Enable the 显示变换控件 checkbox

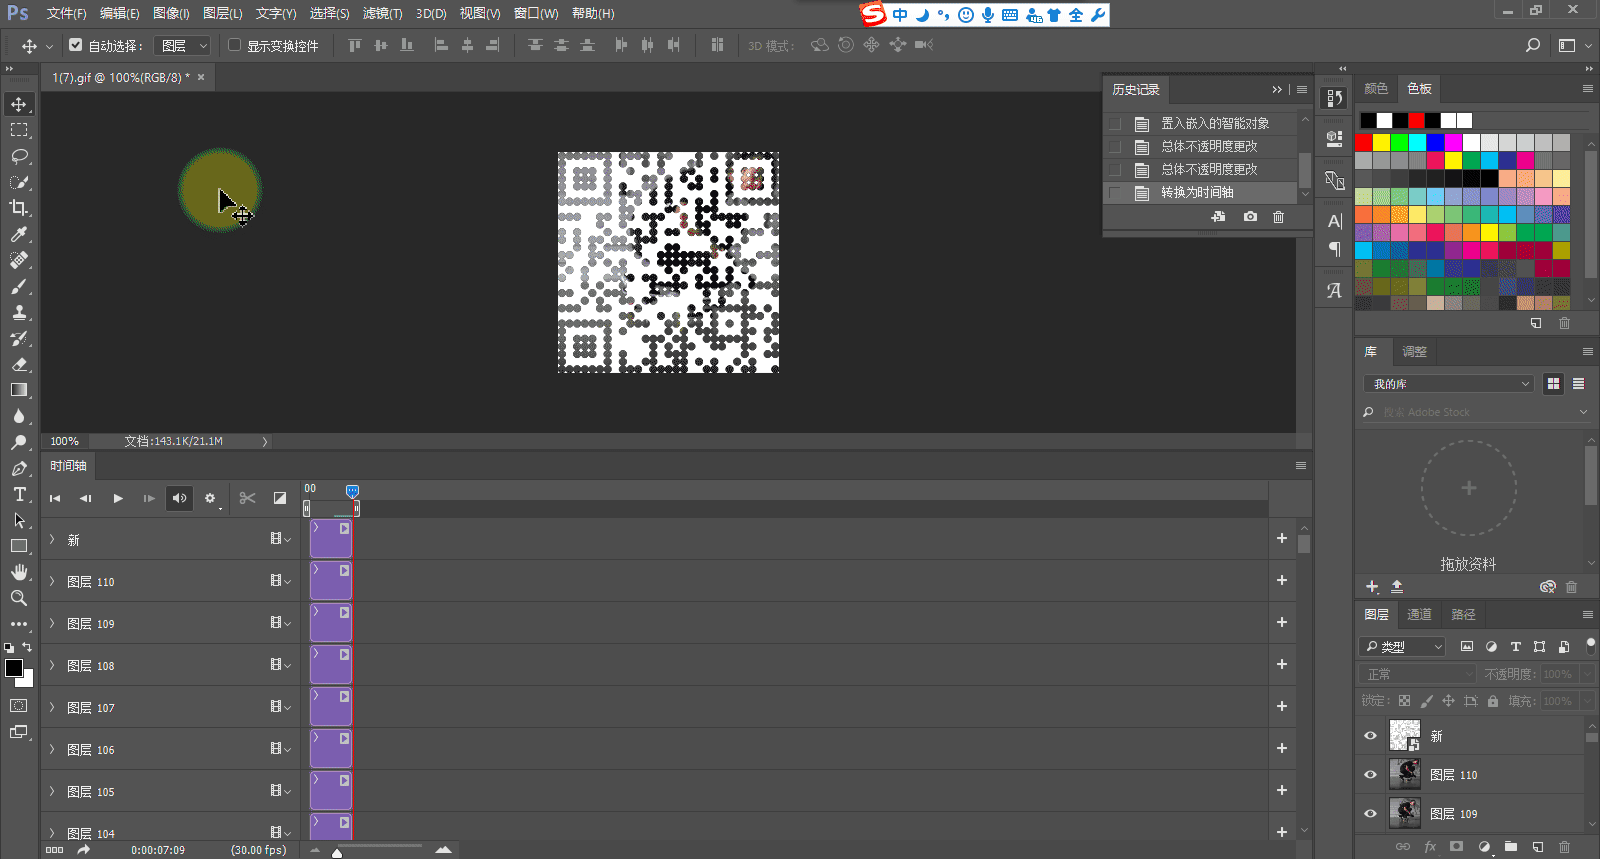[235, 45]
